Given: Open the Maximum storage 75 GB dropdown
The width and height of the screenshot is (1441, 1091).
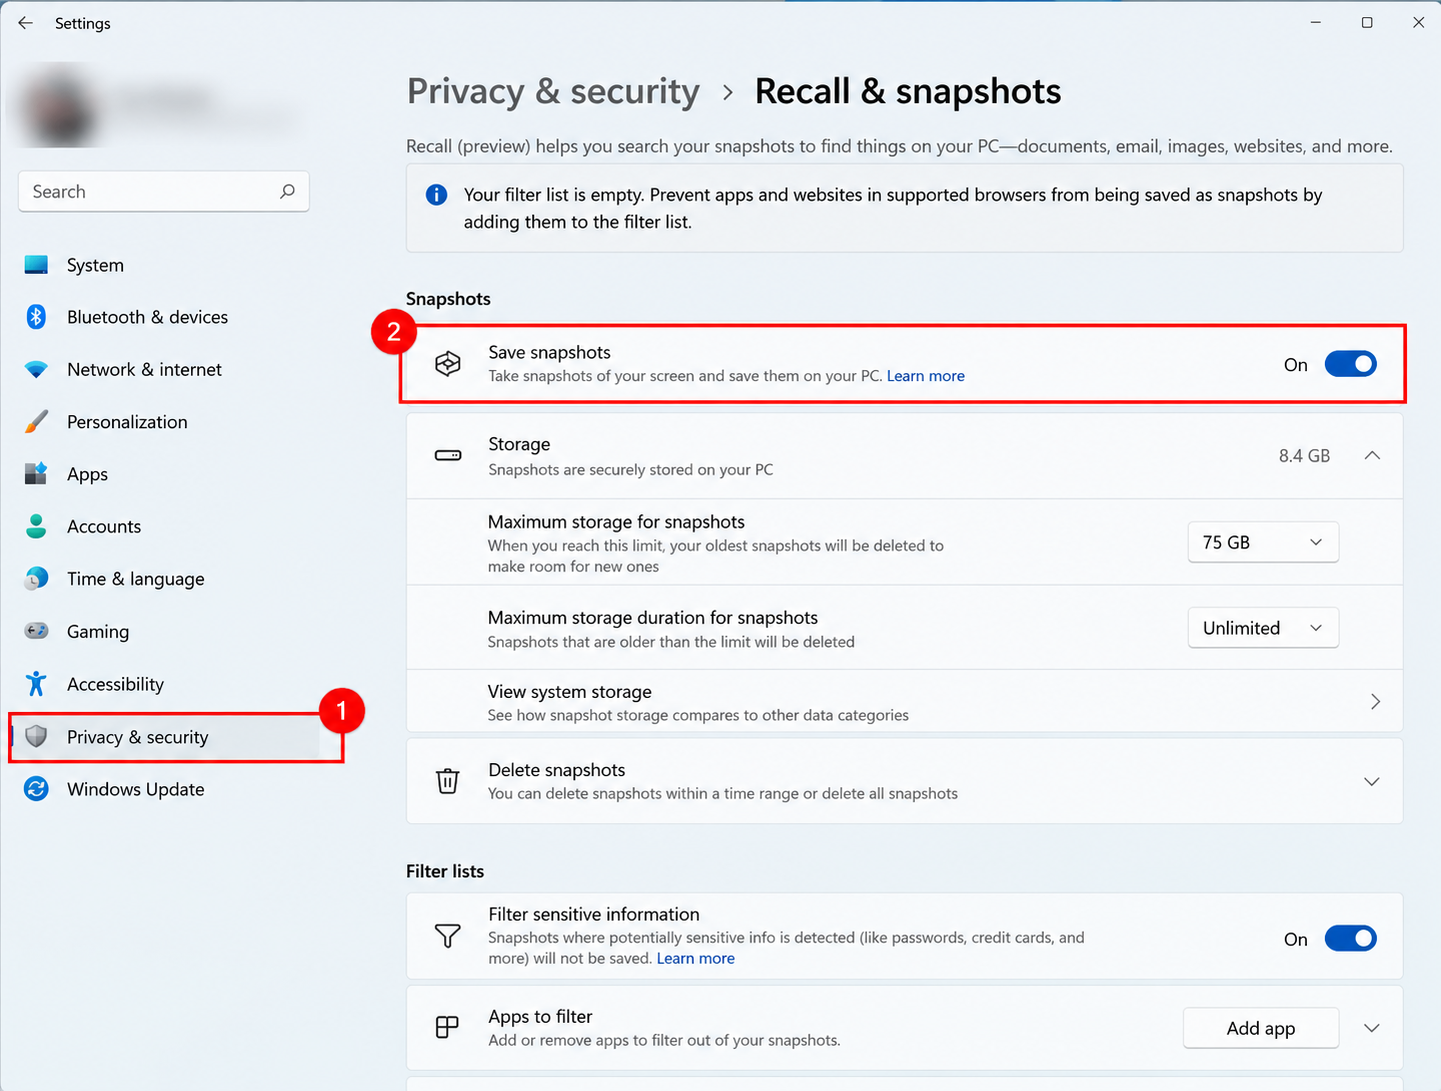Looking at the screenshot, I should [x=1263, y=542].
